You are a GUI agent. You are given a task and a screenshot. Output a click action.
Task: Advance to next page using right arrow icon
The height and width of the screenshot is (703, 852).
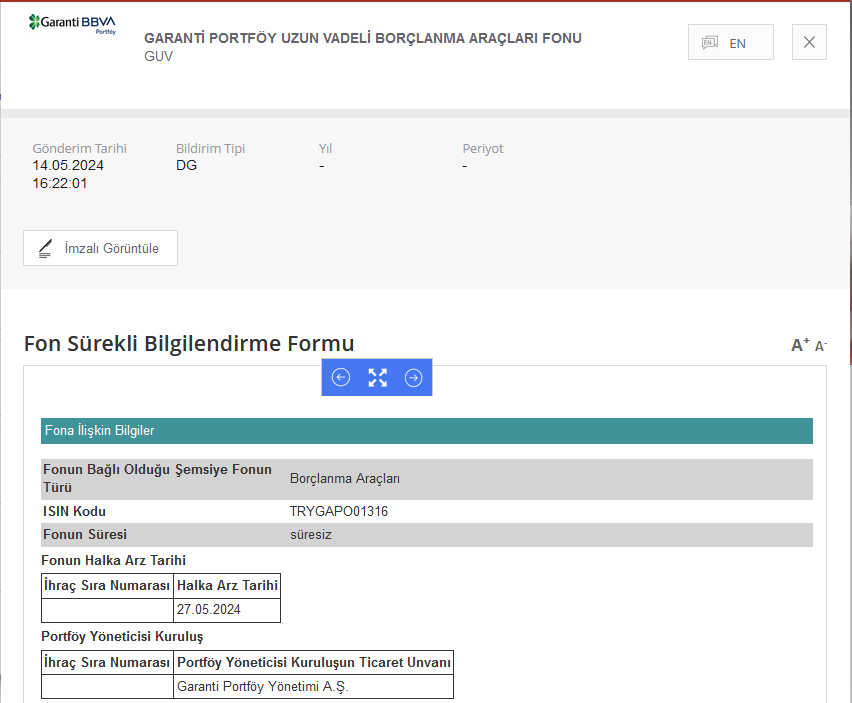coord(413,377)
